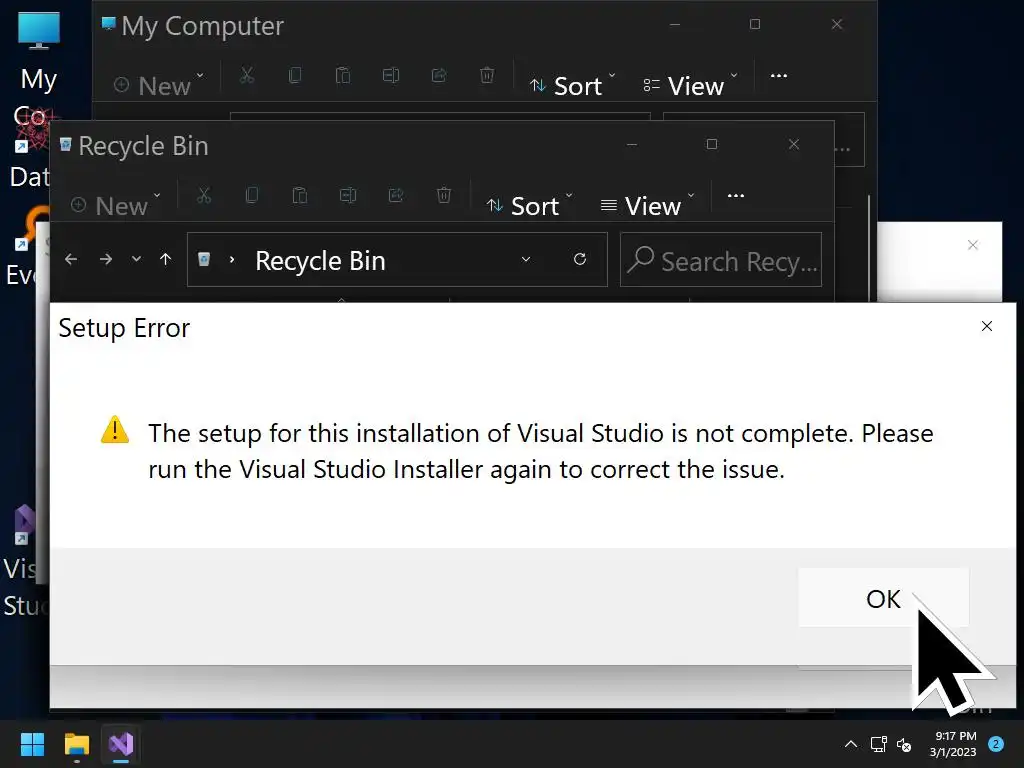
Task: Close the white window behind the dialogs
Action: tap(972, 245)
